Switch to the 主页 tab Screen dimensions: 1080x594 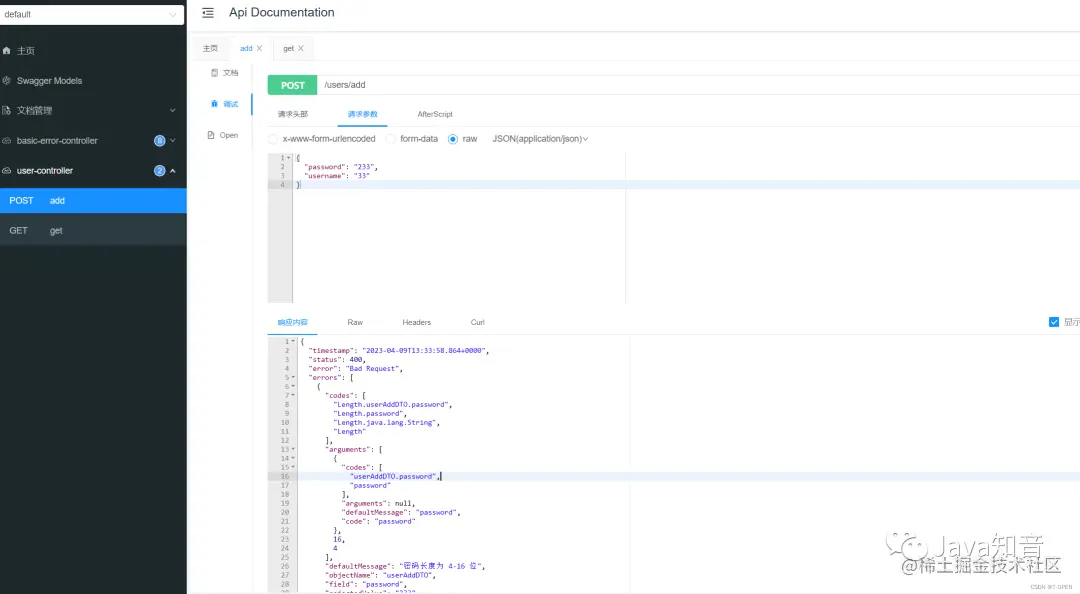click(x=210, y=48)
